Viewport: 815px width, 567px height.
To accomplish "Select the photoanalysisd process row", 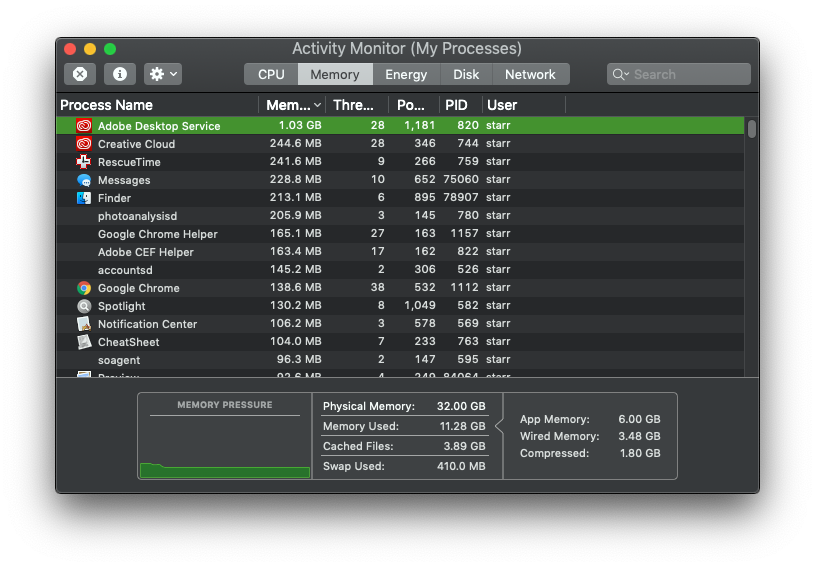I will [x=400, y=216].
